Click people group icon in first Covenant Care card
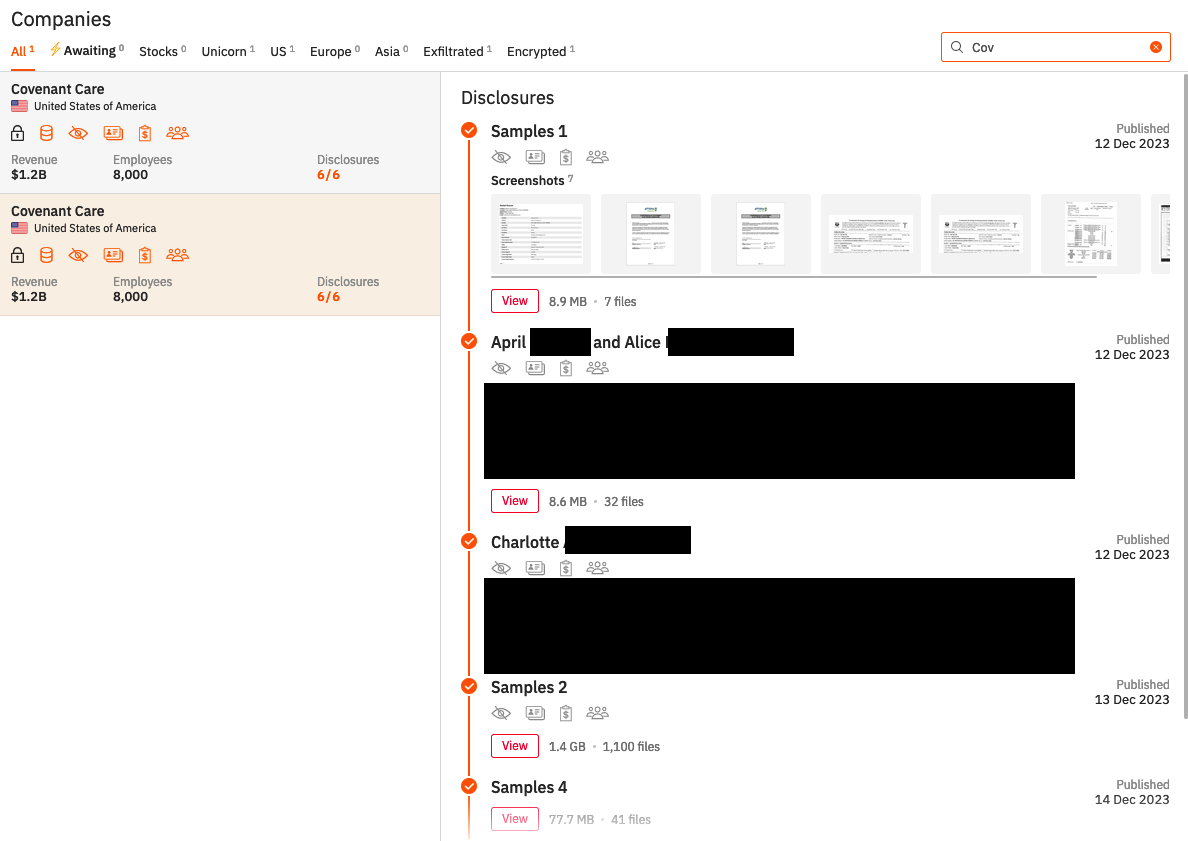Viewport: 1188px width, 841px height. (x=177, y=133)
